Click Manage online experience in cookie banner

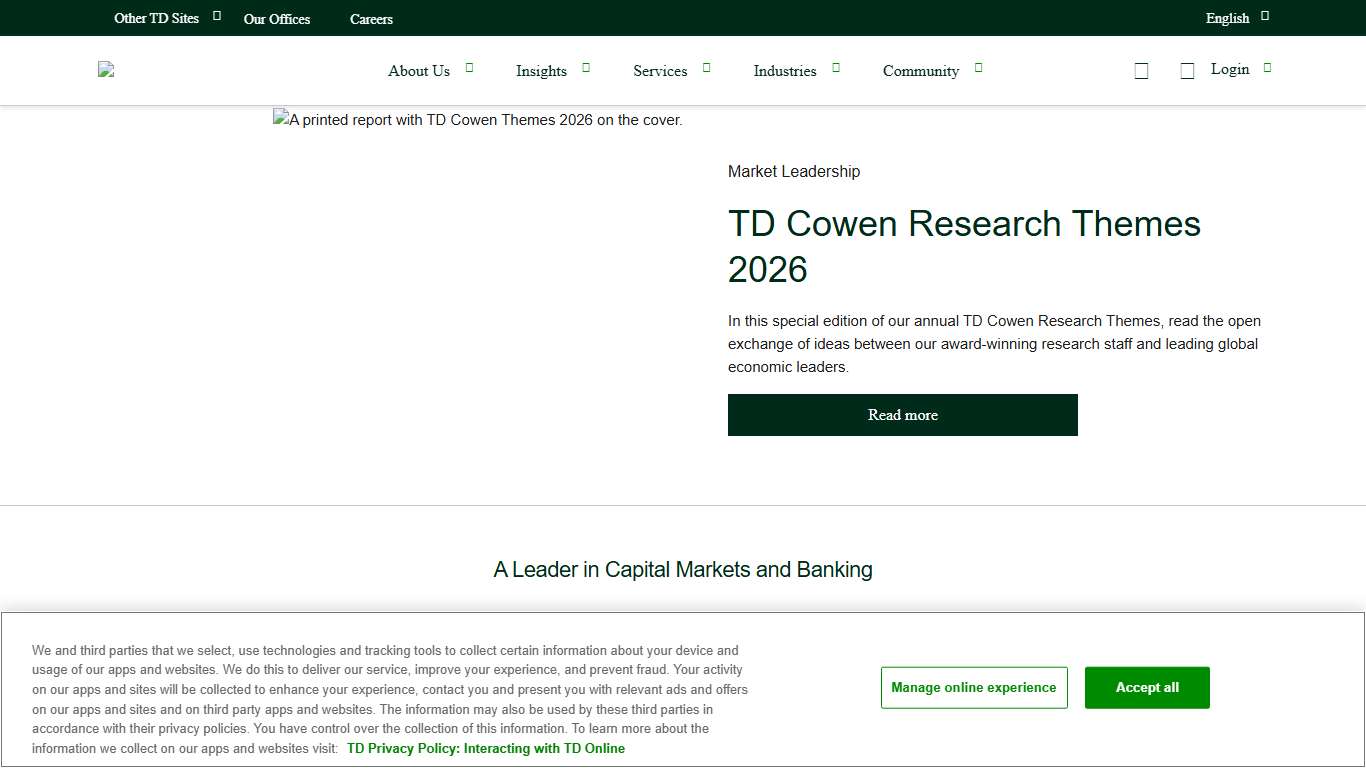click(x=973, y=687)
